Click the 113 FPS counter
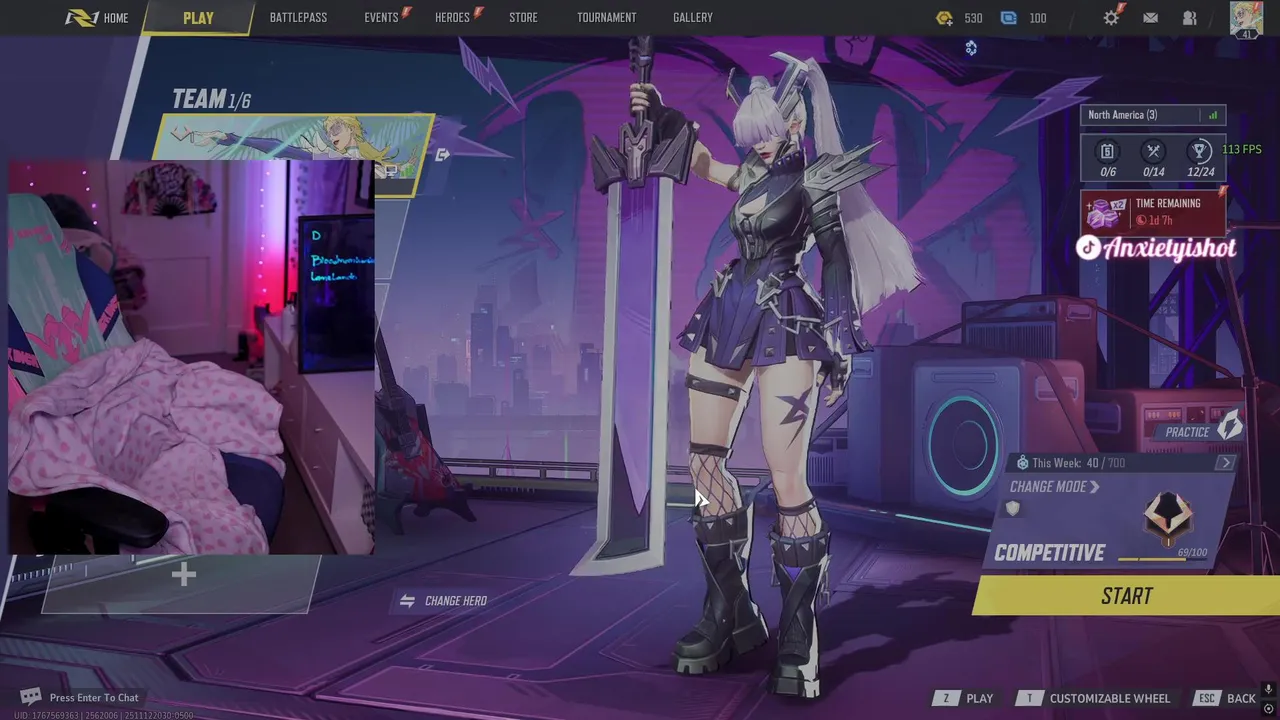The height and width of the screenshot is (720, 1280). coord(1242,150)
